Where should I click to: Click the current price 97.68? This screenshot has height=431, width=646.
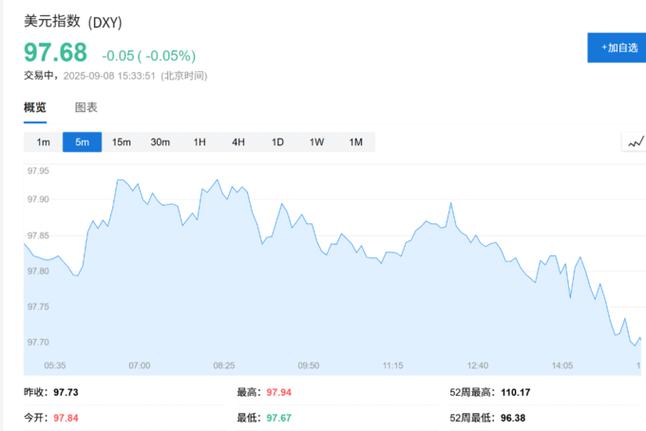(56, 53)
